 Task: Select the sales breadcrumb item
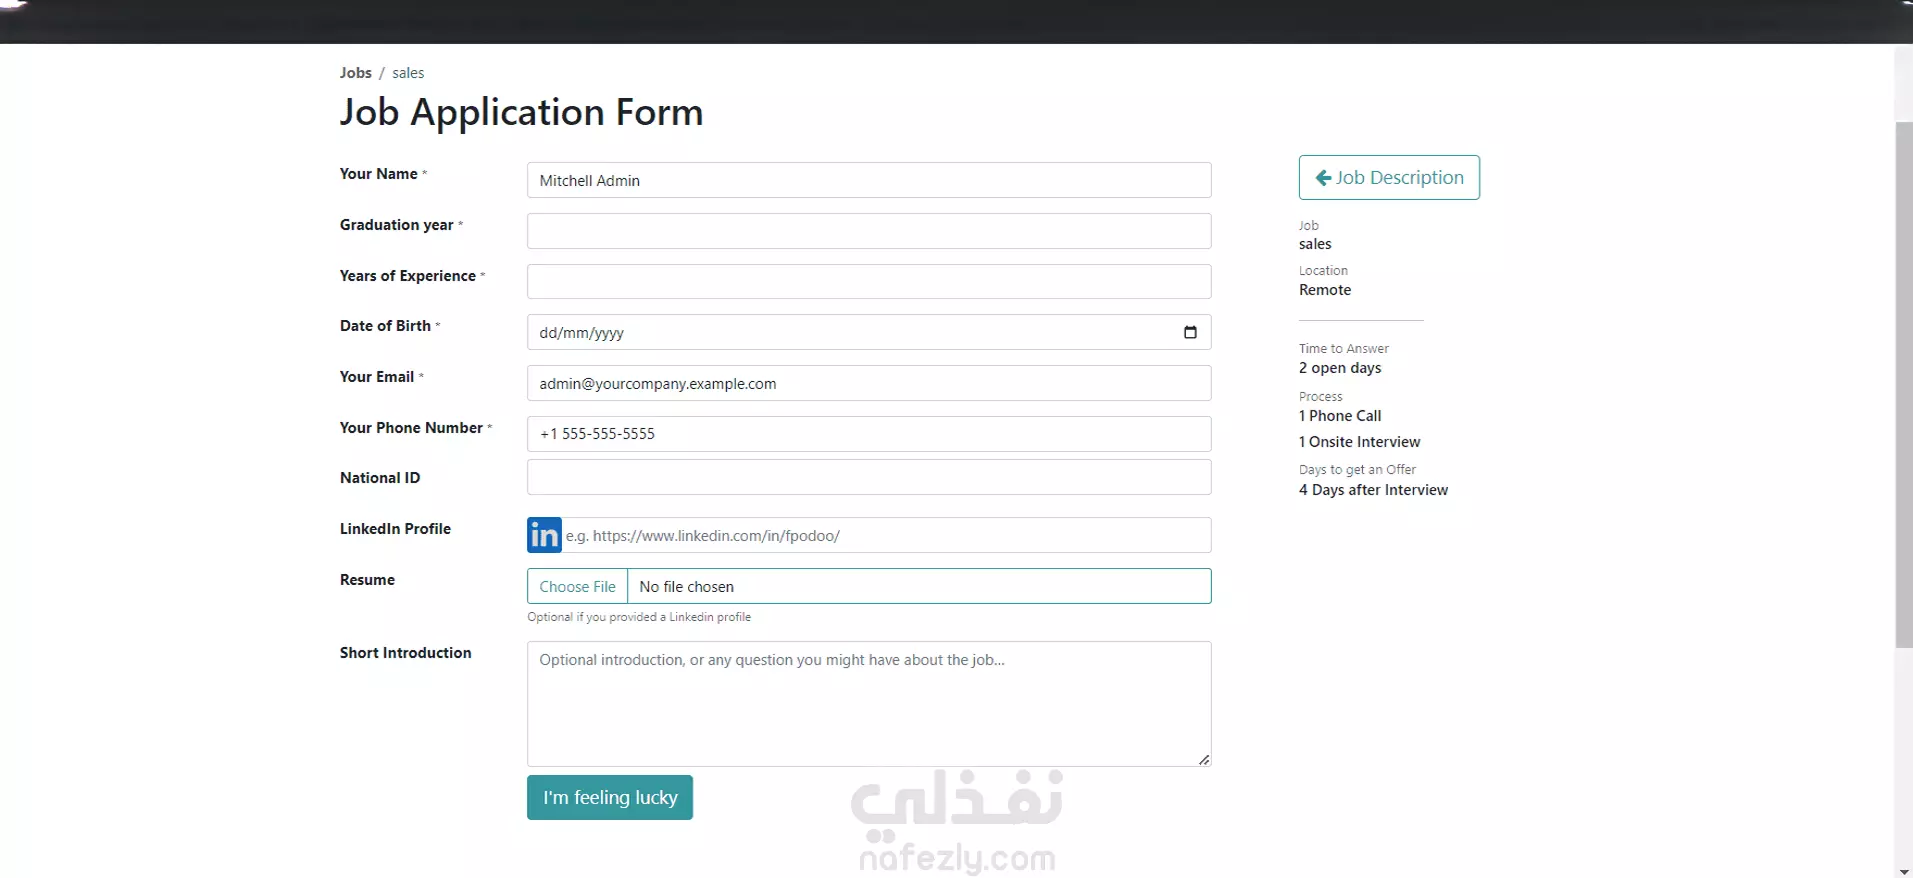click(408, 73)
